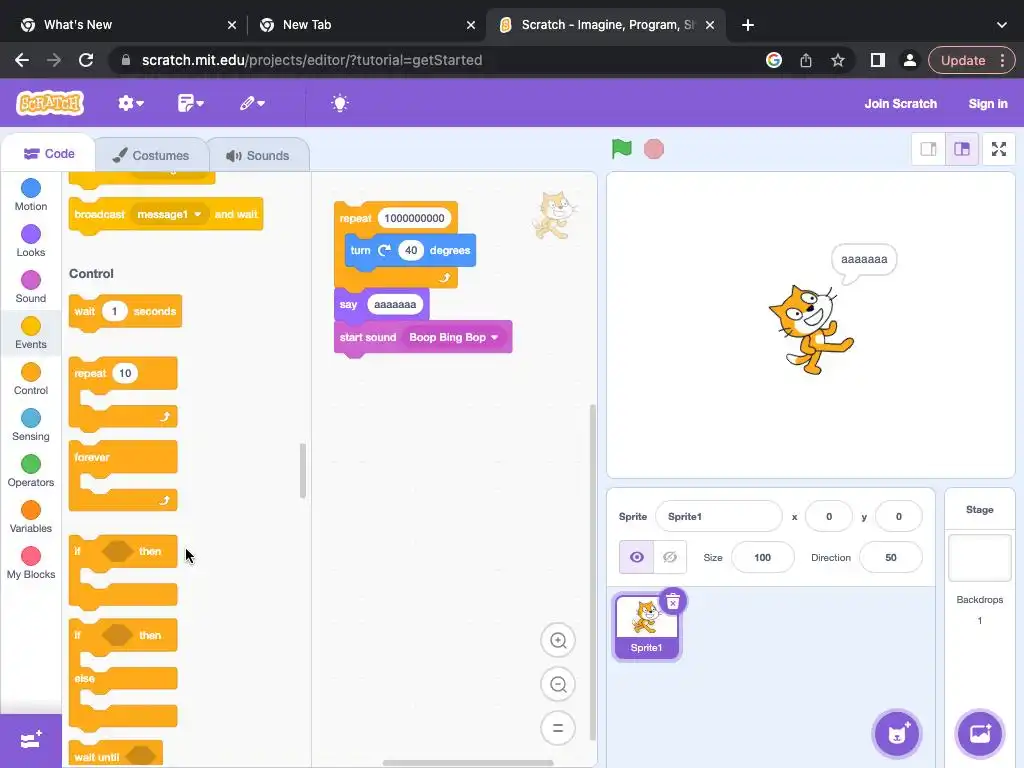Select the Sprite1 thumbnail
The height and width of the screenshot is (768, 1024).
click(647, 628)
